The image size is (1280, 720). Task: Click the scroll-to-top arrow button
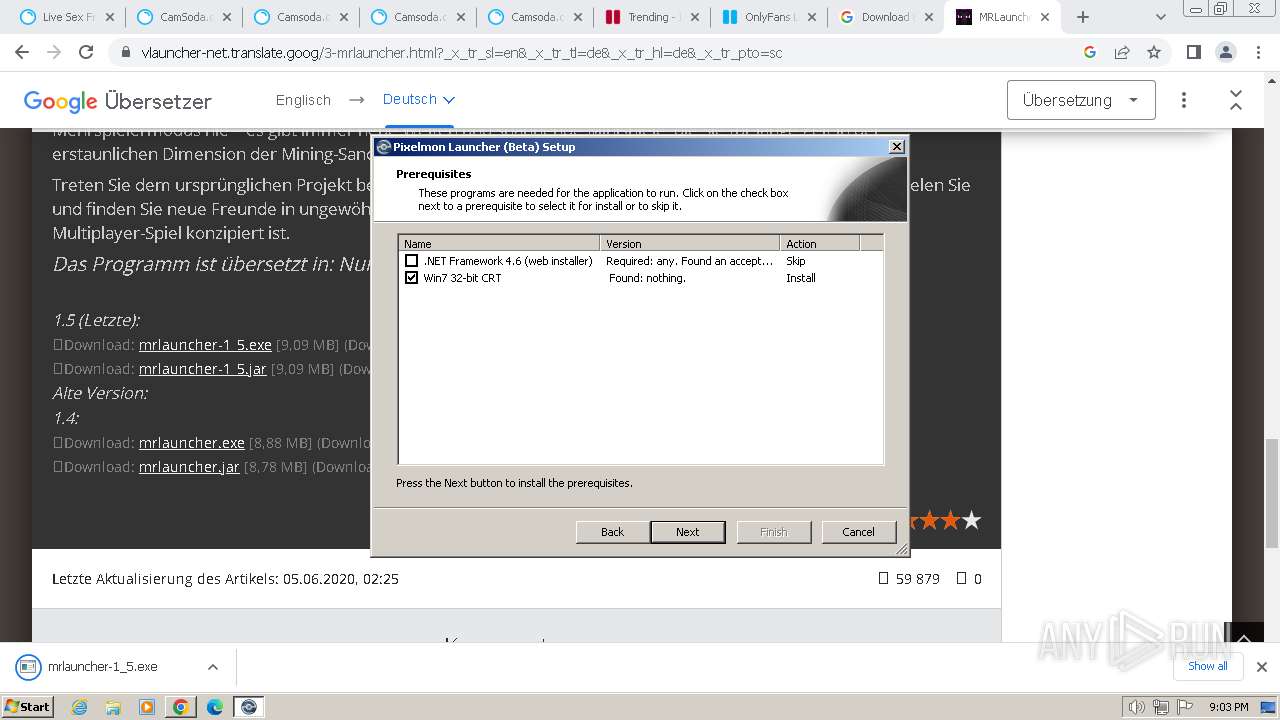coord(1244,639)
